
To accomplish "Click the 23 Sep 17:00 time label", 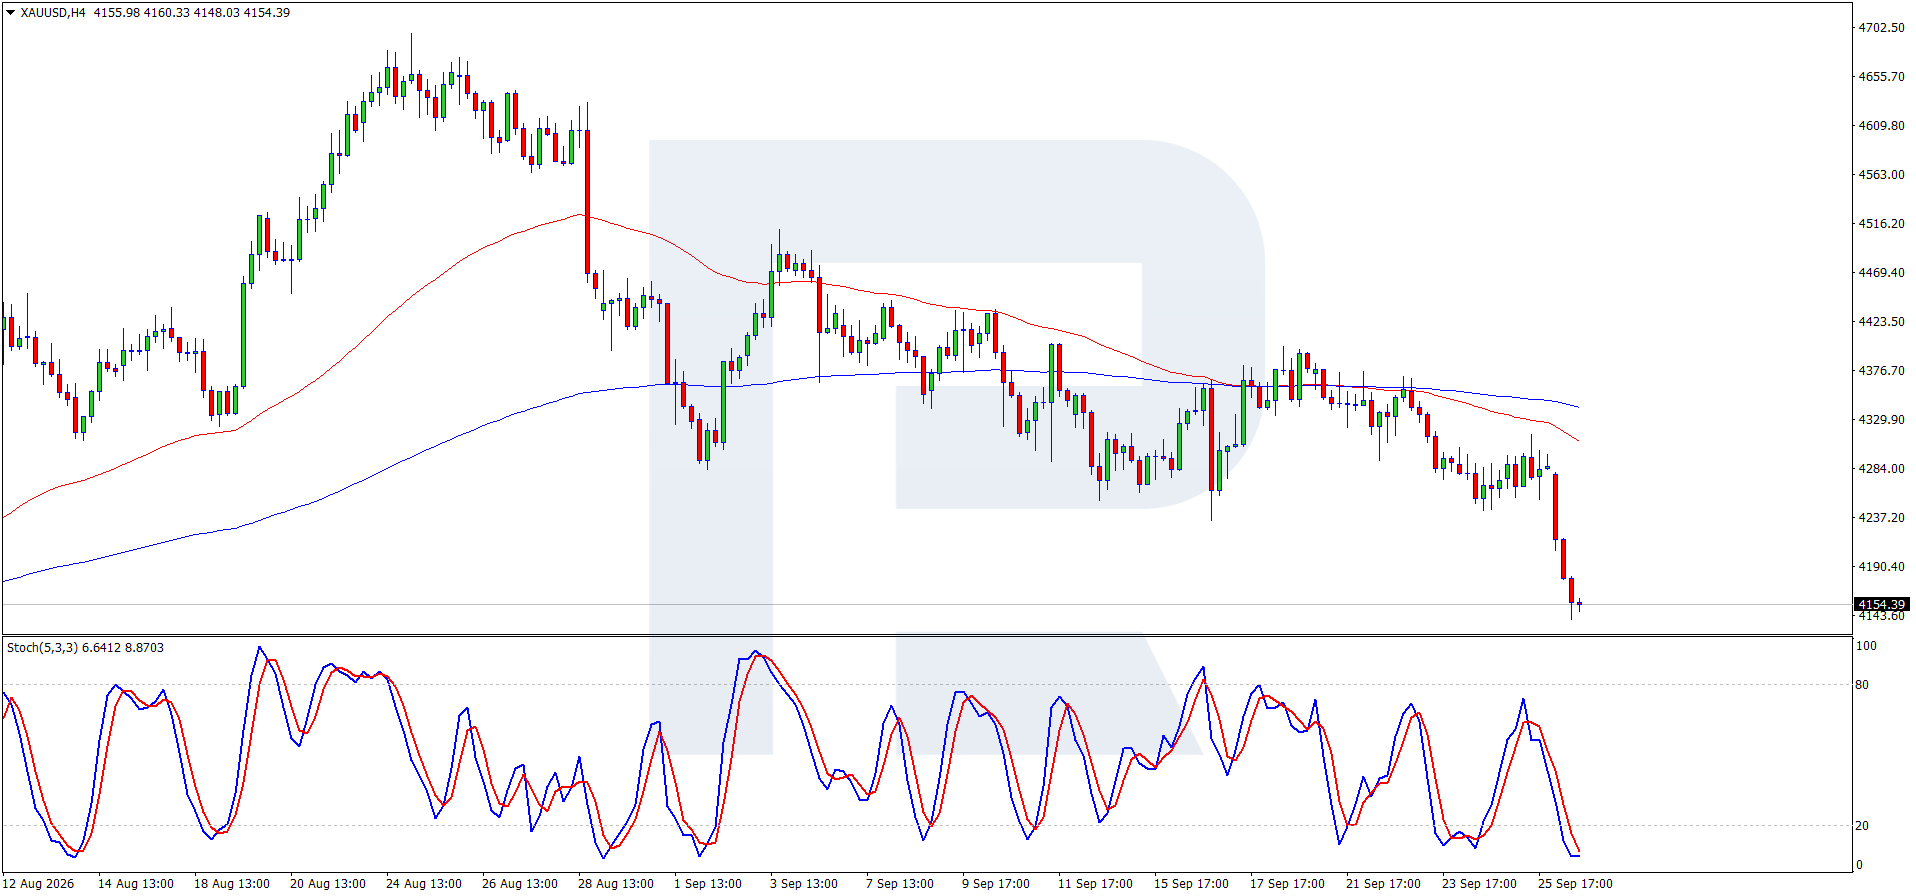I will (x=1480, y=884).
